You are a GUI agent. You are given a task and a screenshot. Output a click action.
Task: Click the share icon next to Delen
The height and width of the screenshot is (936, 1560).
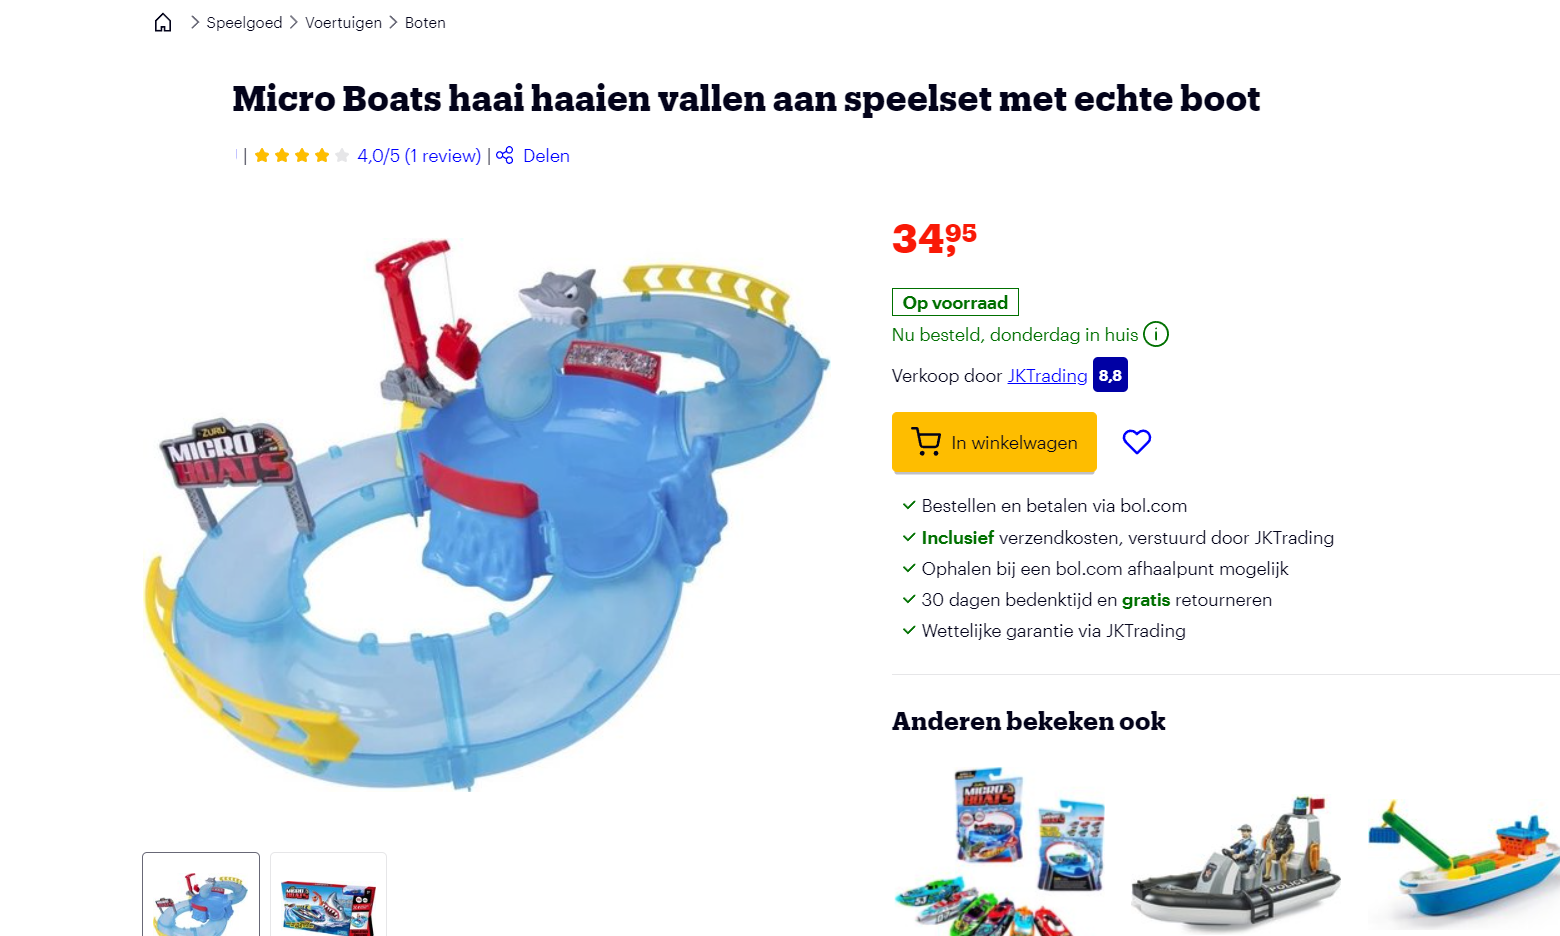pos(505,155)
